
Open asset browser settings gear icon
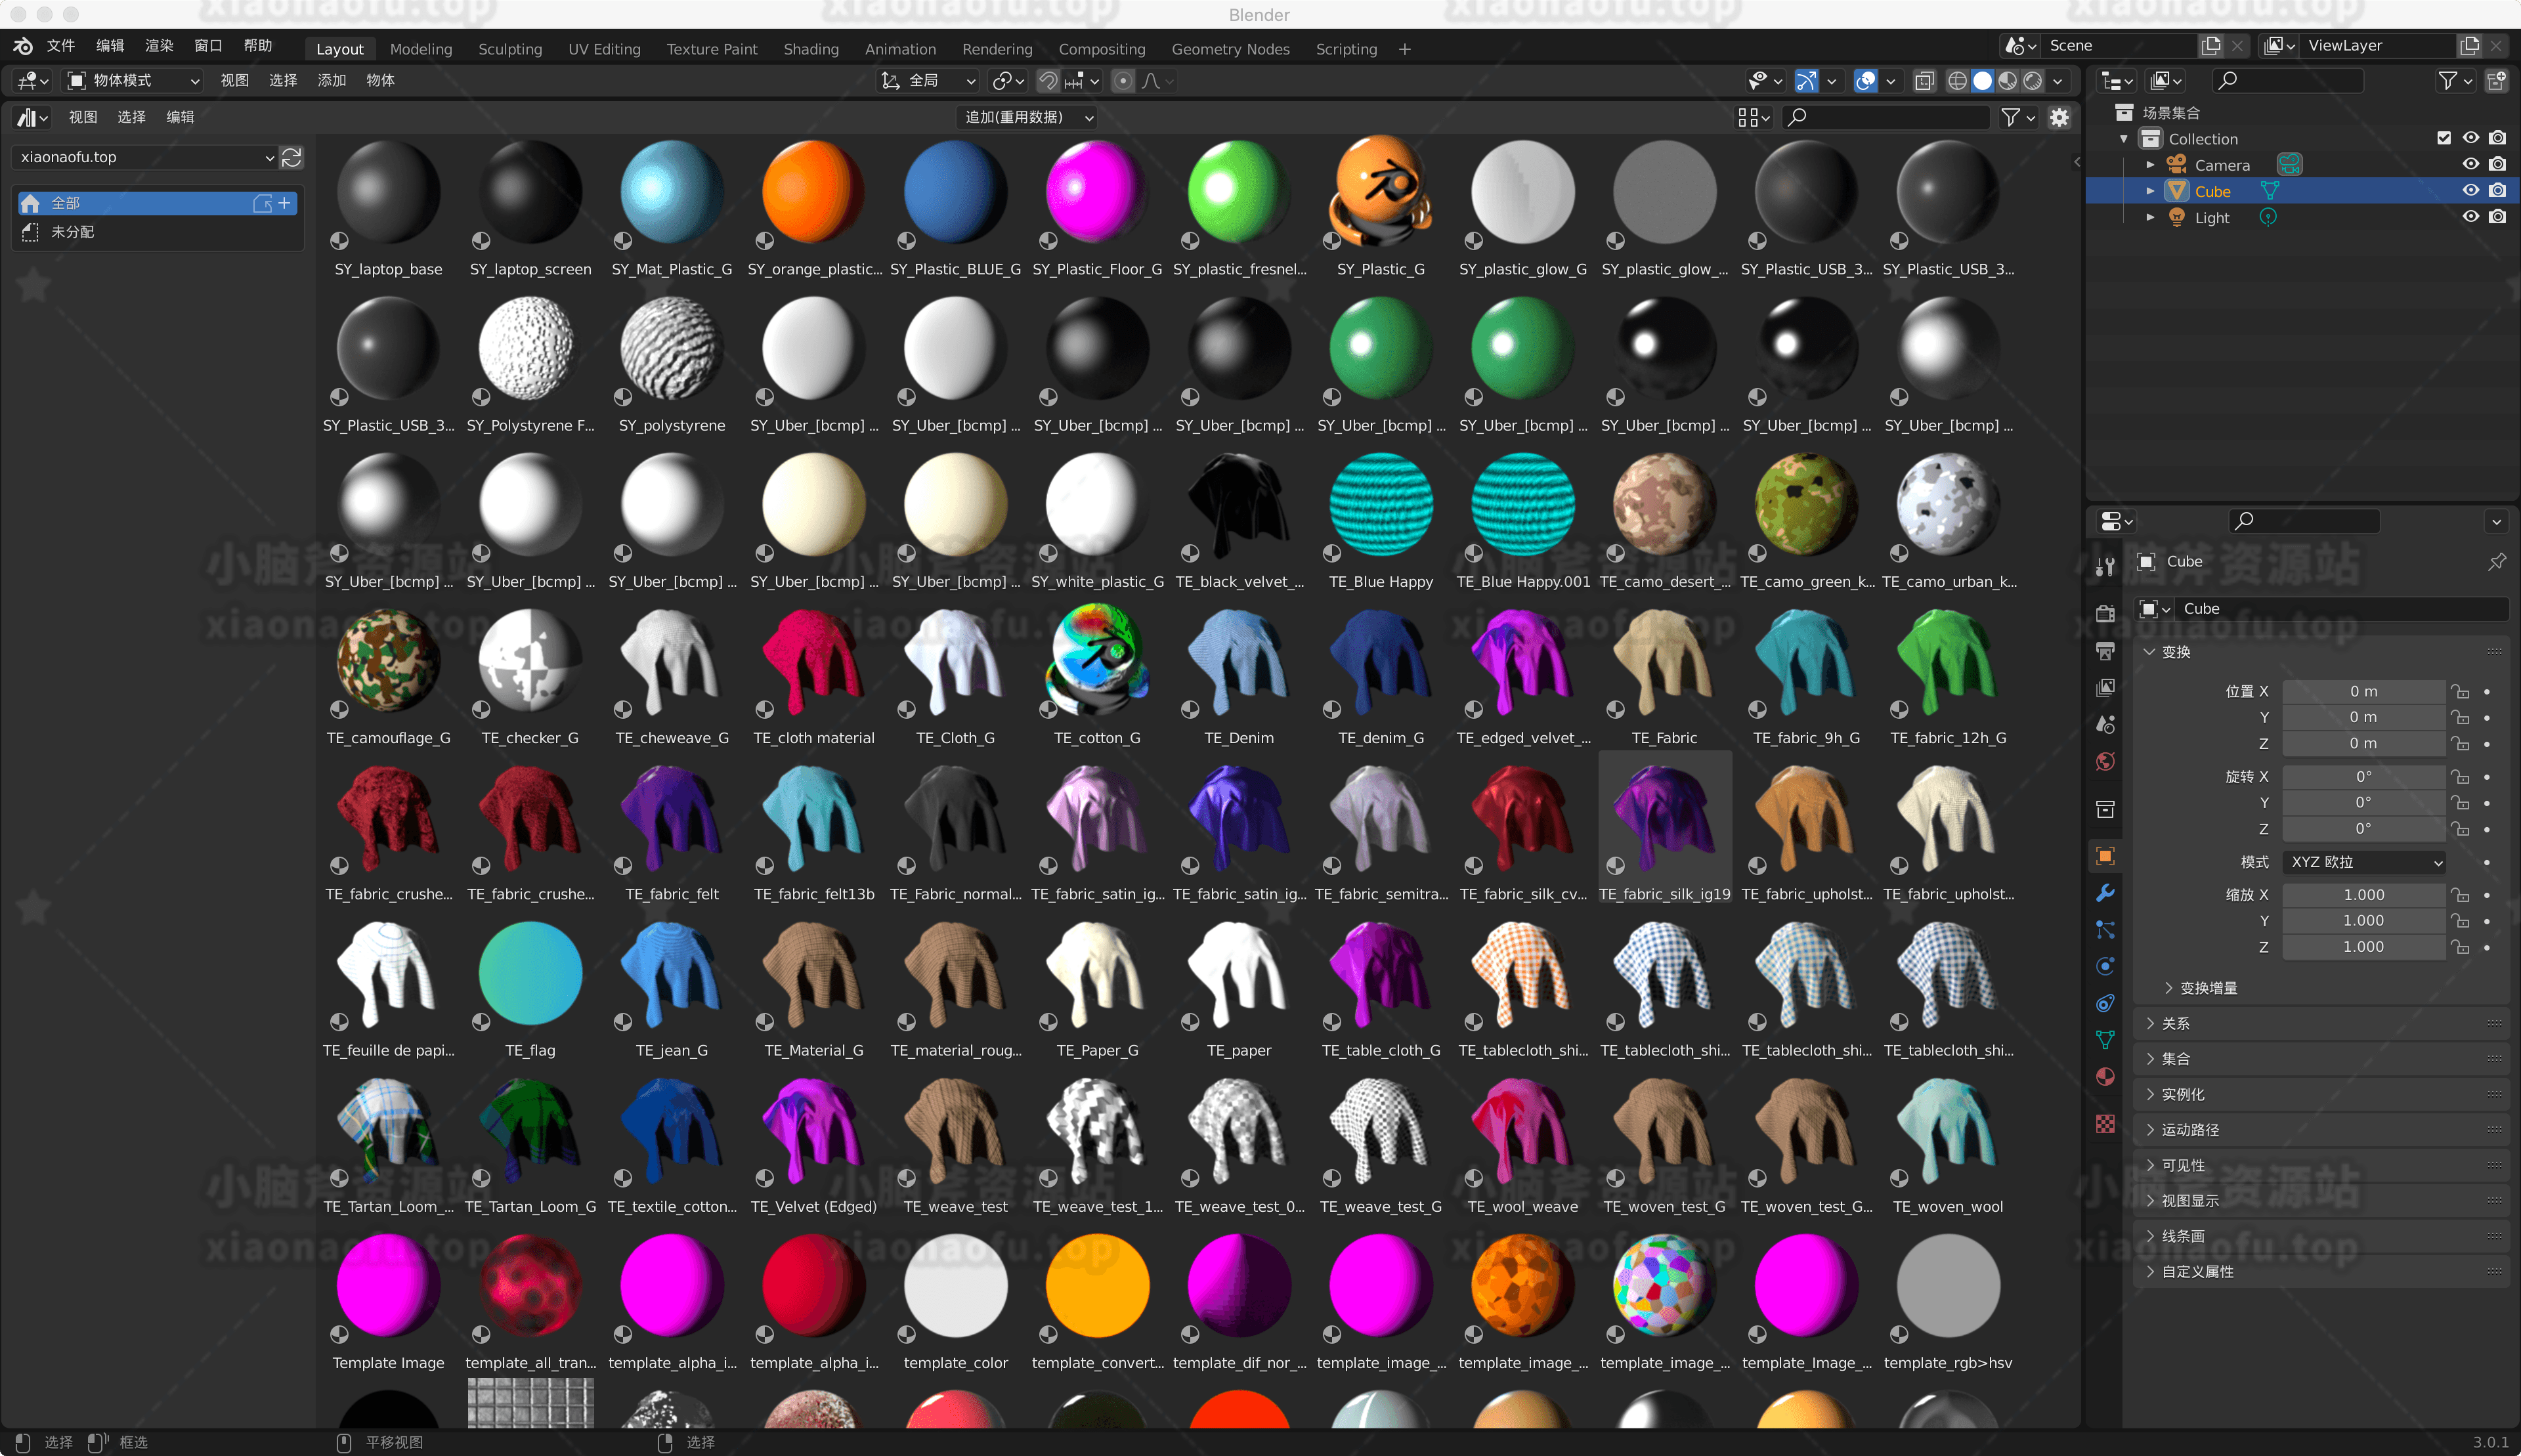(2059, 117)
